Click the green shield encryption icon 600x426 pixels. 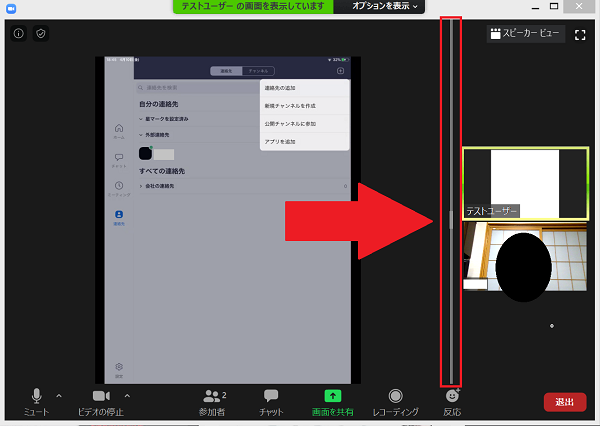(x=41, y=34)
